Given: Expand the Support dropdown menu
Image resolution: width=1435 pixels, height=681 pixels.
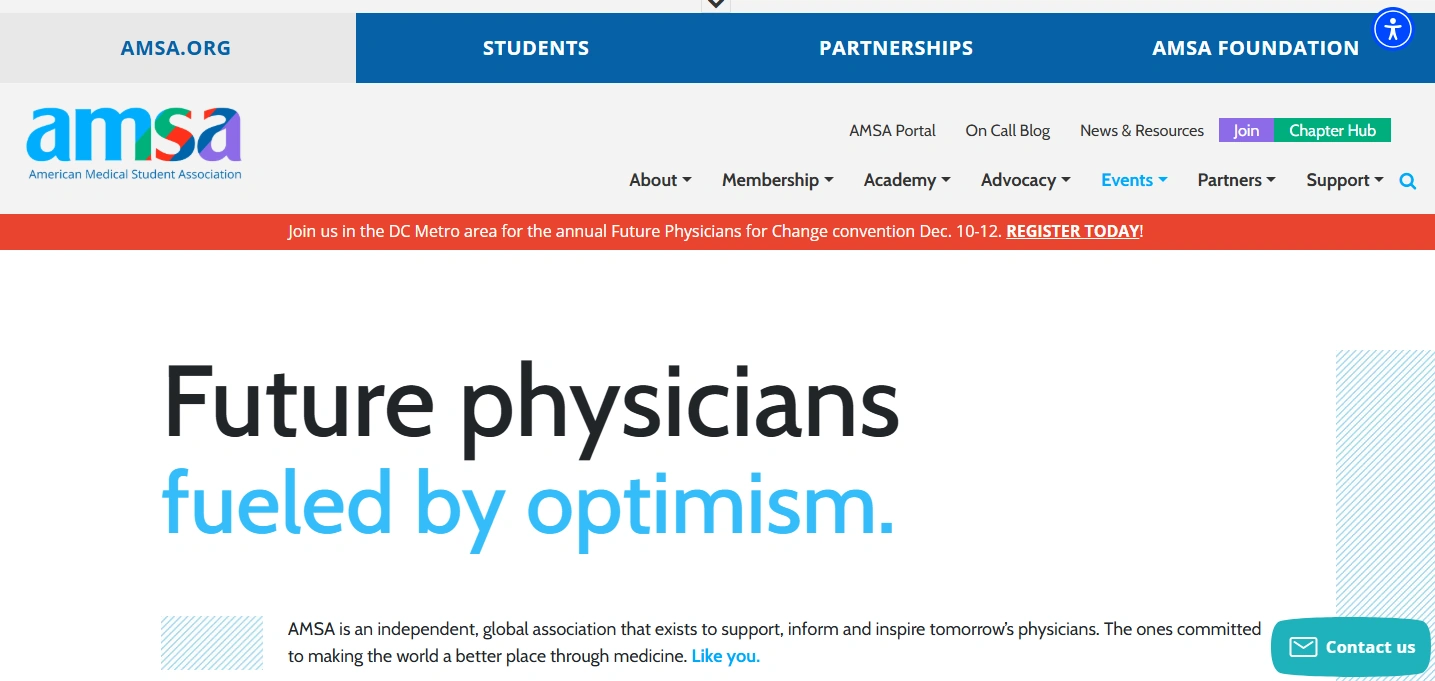Looking at the screenshot, I should (1345, 180).
